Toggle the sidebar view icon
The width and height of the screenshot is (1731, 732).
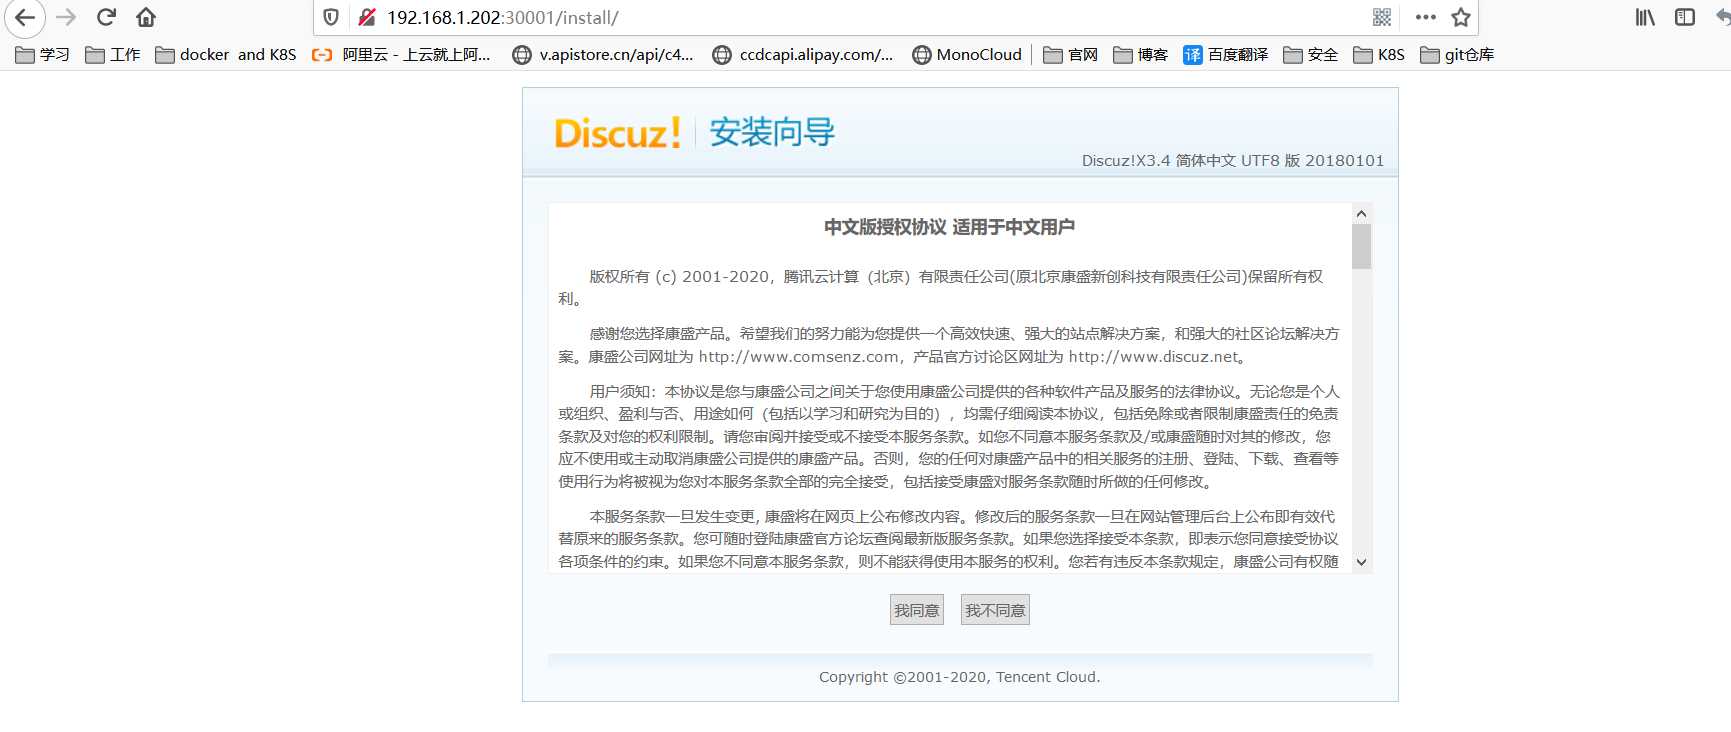(1685, 17)
